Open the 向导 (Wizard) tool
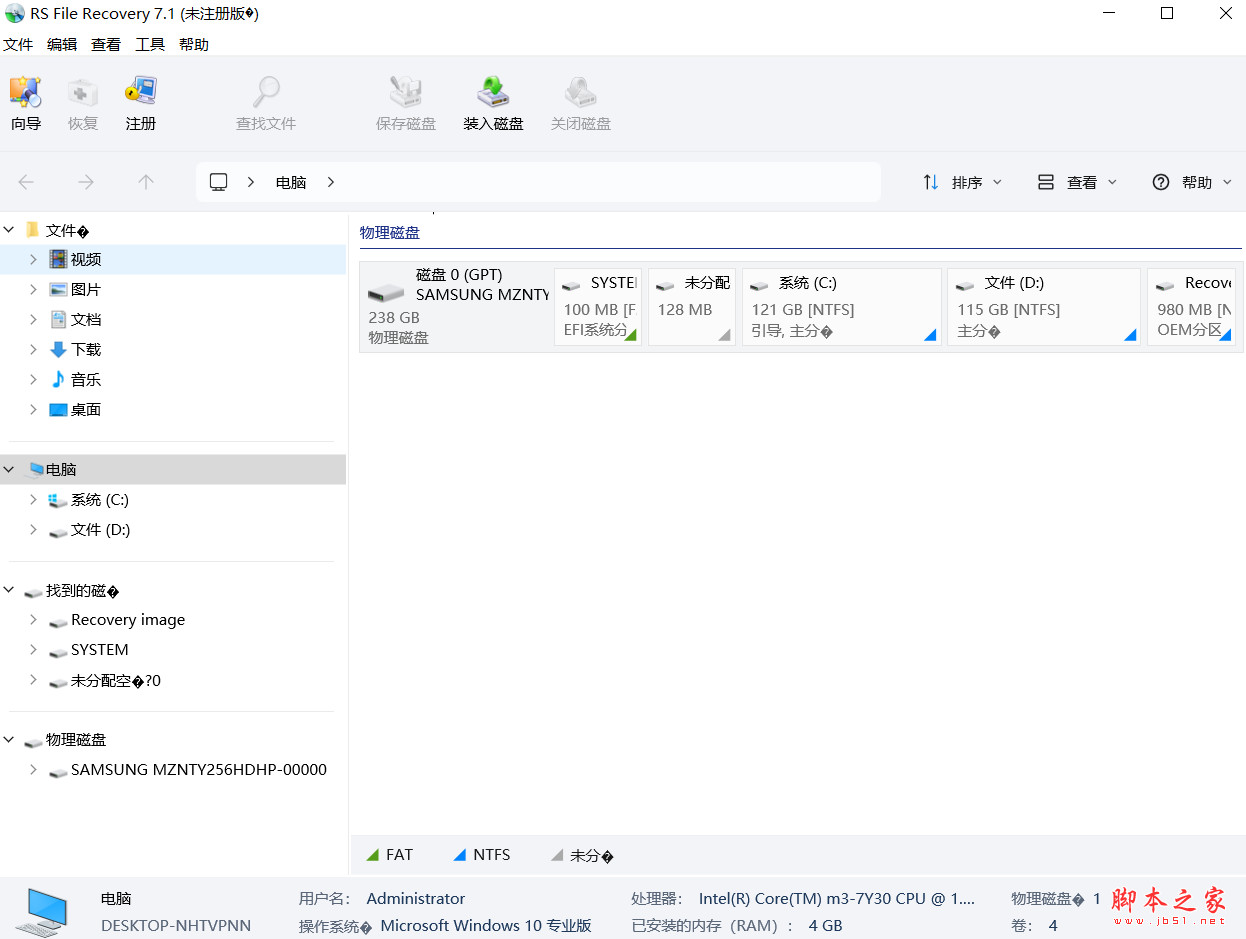Screen dimensions: 1246x939 tap(26, 103)
